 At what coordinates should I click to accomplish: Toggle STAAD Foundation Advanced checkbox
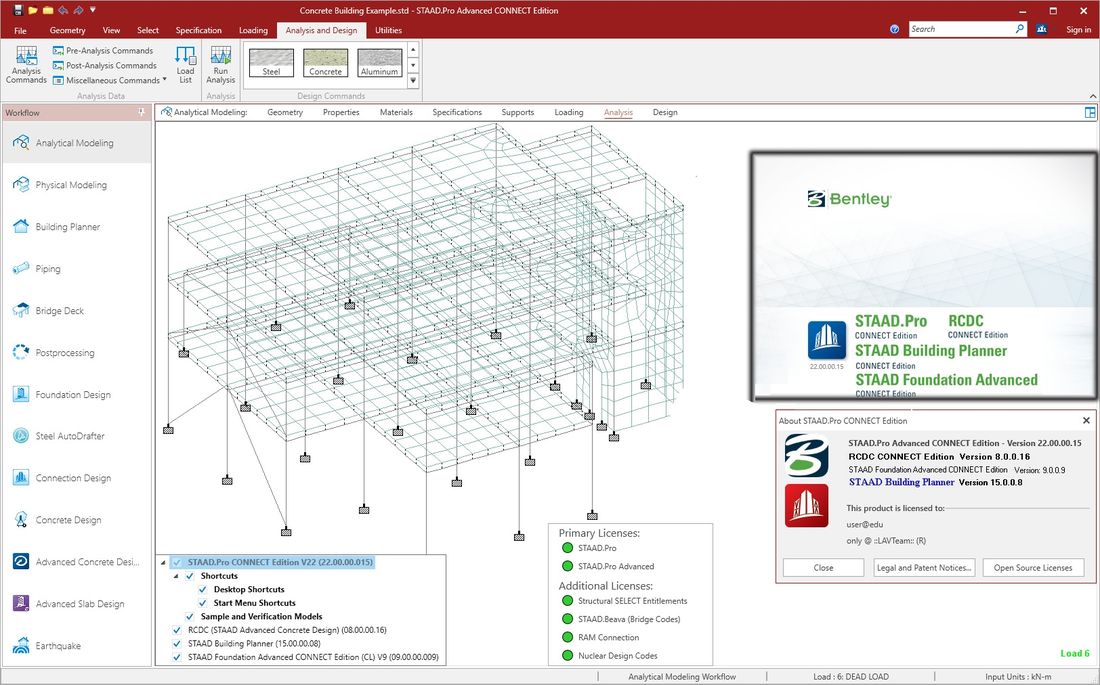tap(177, 657)
